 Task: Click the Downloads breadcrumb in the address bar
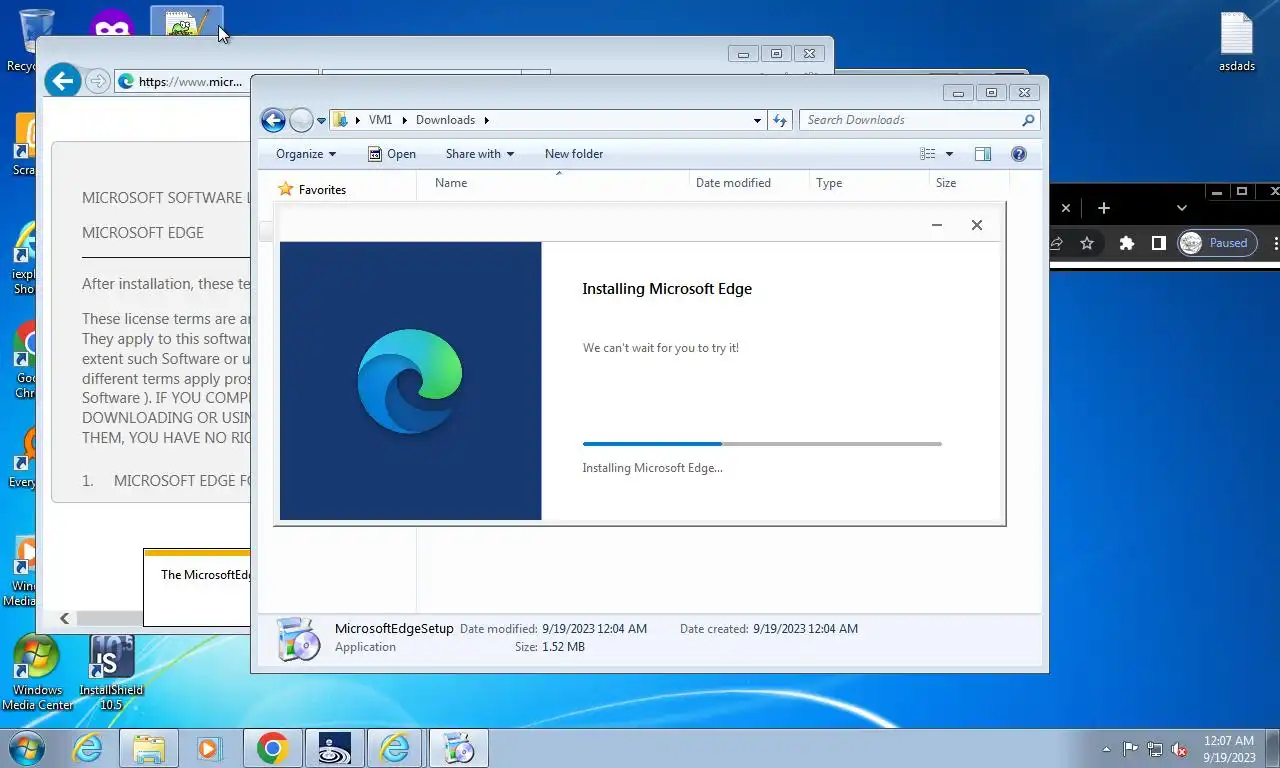point(445,120)
